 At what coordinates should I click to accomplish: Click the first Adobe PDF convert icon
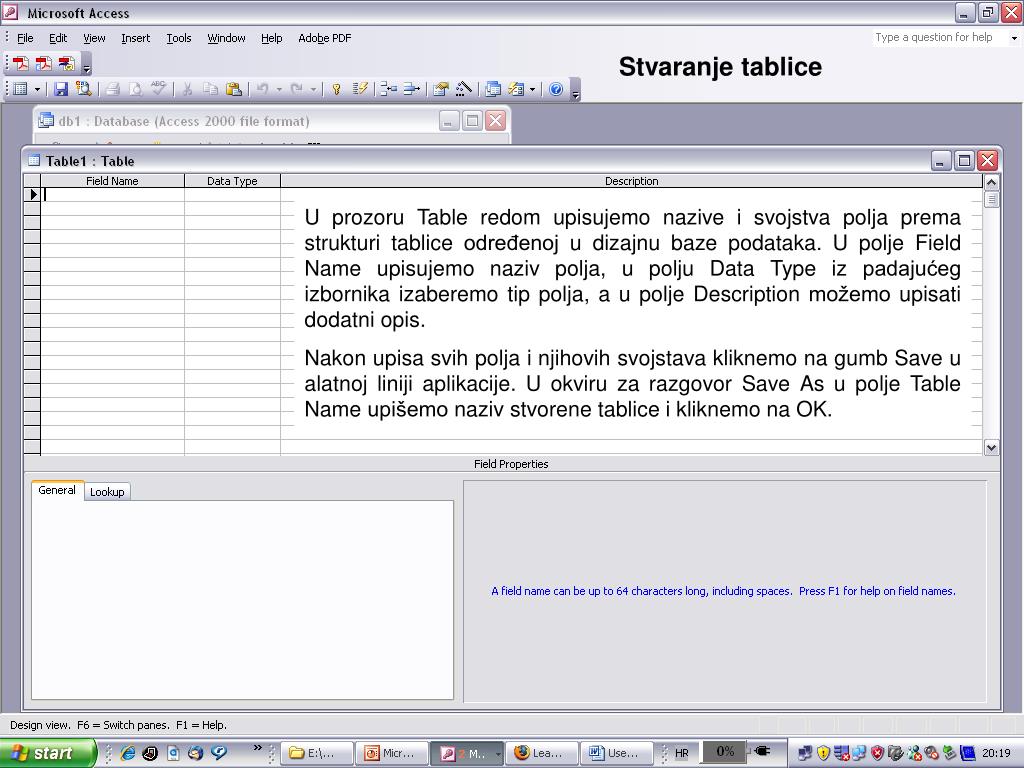[x=21, y=63]
